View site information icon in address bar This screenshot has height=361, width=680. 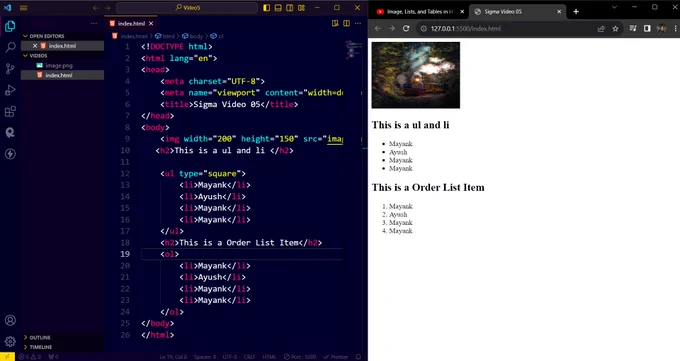coord(424,29)
